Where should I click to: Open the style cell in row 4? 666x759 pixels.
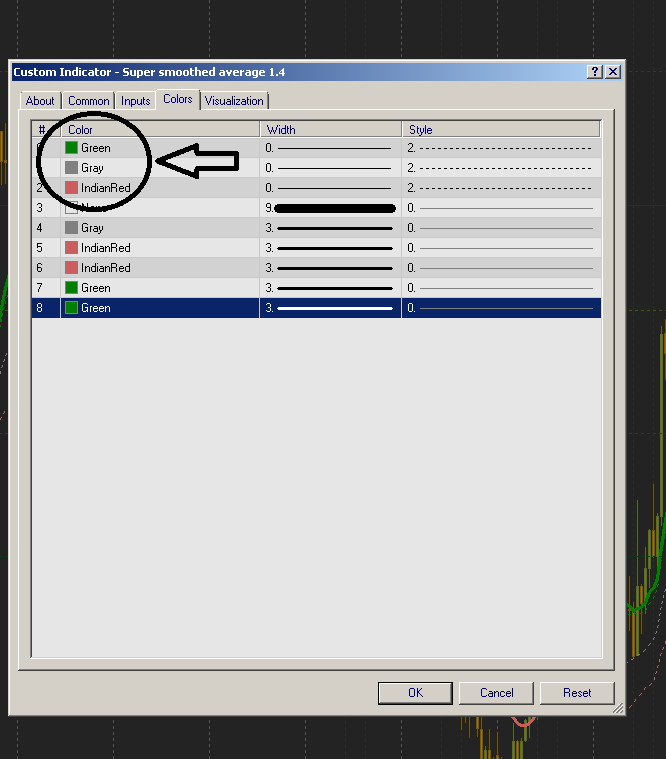502,228
